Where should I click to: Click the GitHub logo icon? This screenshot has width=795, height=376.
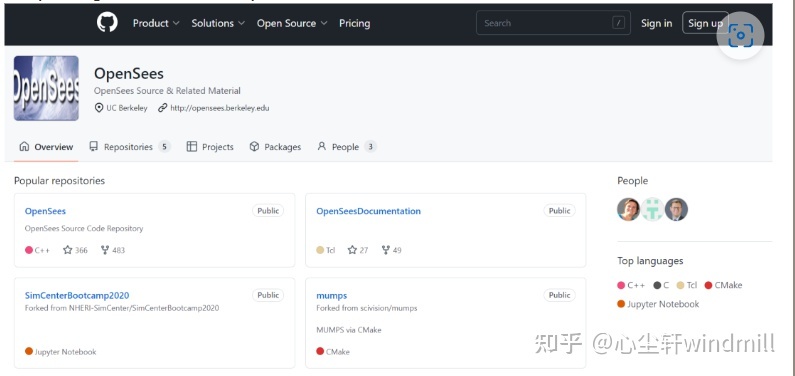[107, 23]
